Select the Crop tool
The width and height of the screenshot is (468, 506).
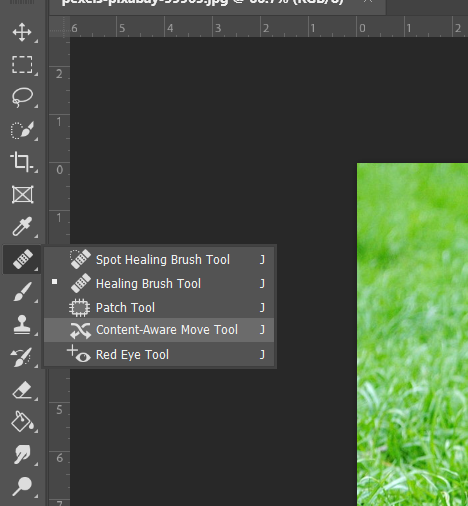pos(22,162)
